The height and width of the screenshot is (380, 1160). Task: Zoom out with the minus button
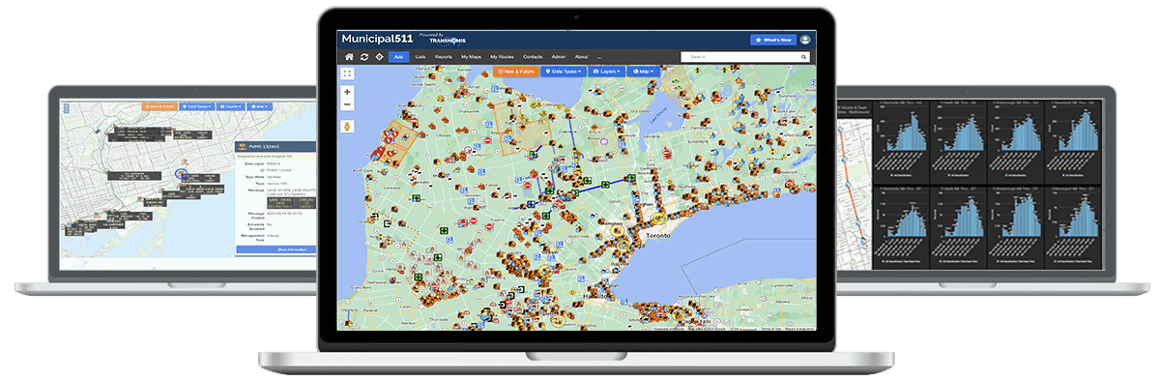coord(347,105)
